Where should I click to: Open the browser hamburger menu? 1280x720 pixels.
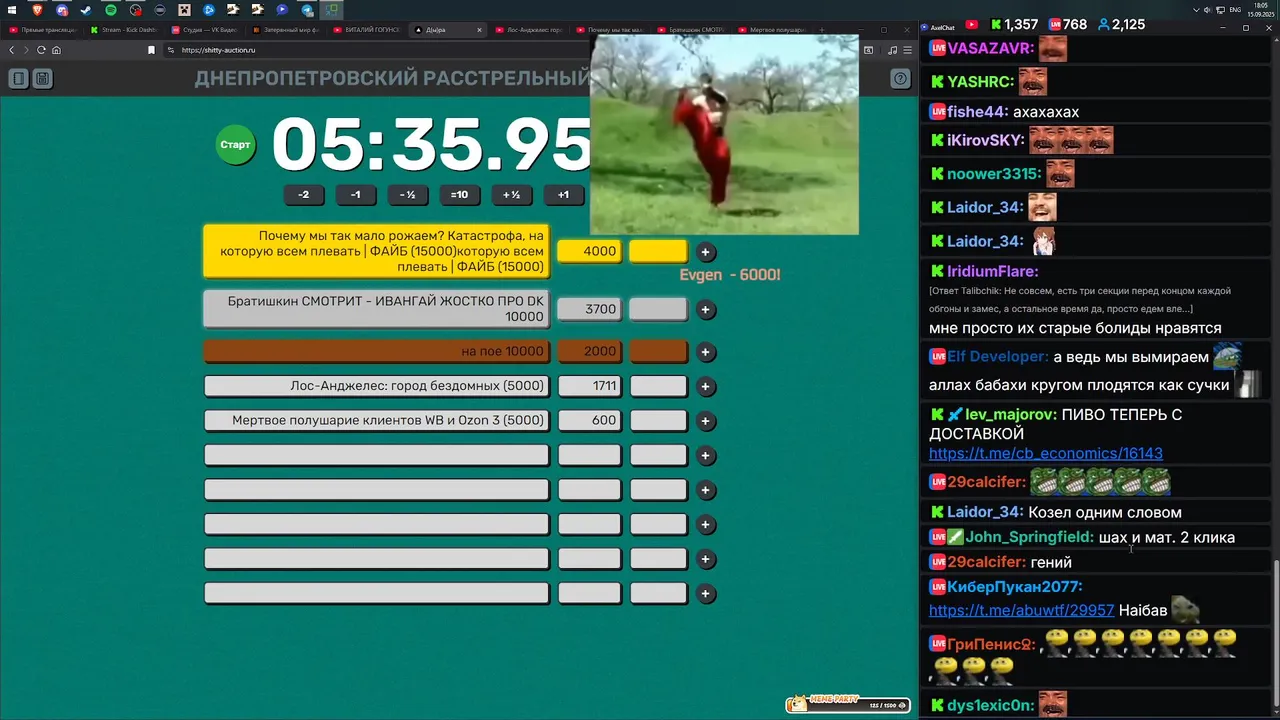(907, 50)
